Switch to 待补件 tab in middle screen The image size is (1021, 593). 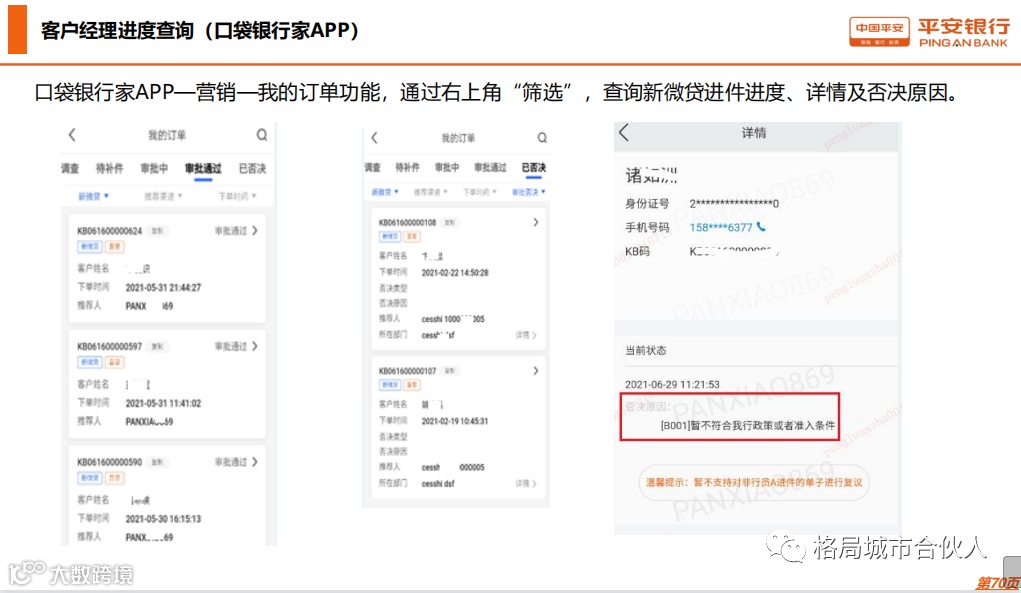click(408, 167)
